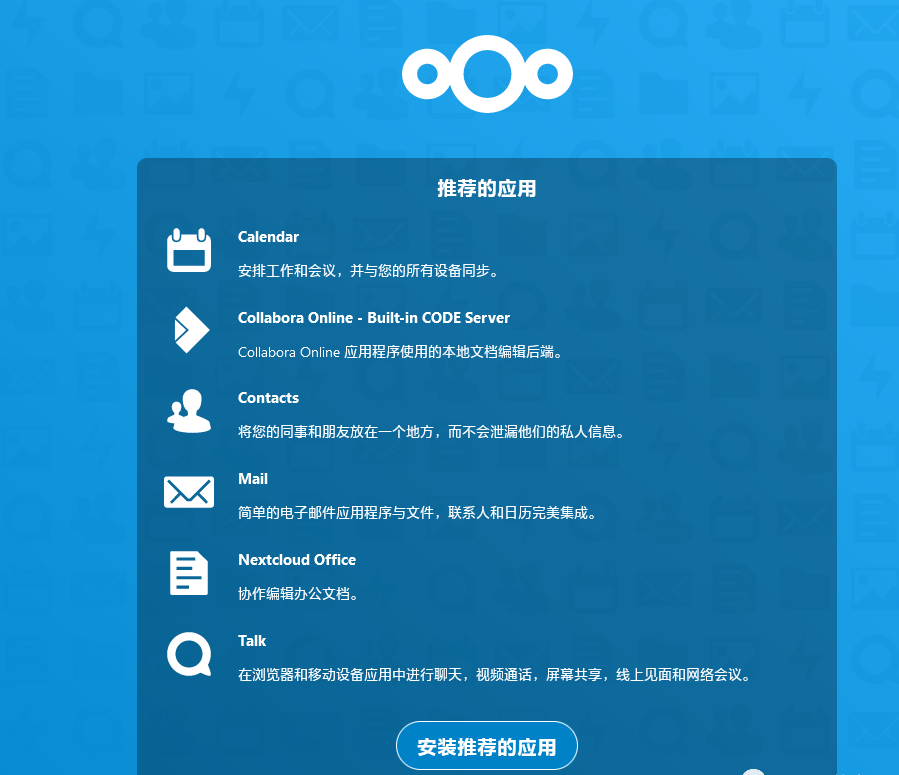The height and width of the screenshot is (775, 899).
Task: Click the description Collabora Online 应用程序使用的本地文档编辑后端
Action: pos(400,352)
